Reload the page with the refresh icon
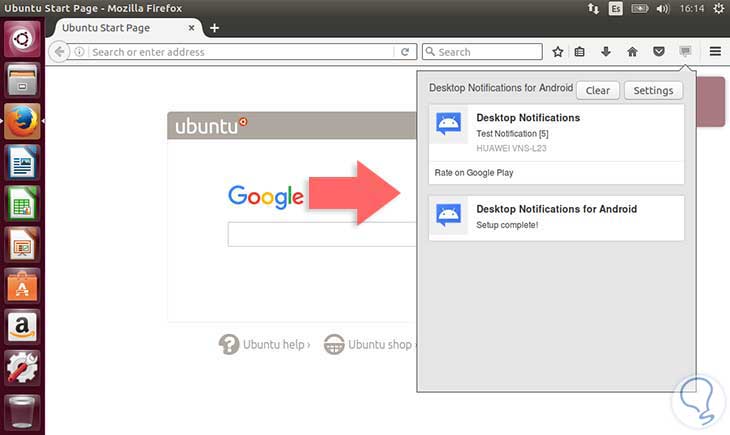The image size is (730, 435). [x=405, y=52]
